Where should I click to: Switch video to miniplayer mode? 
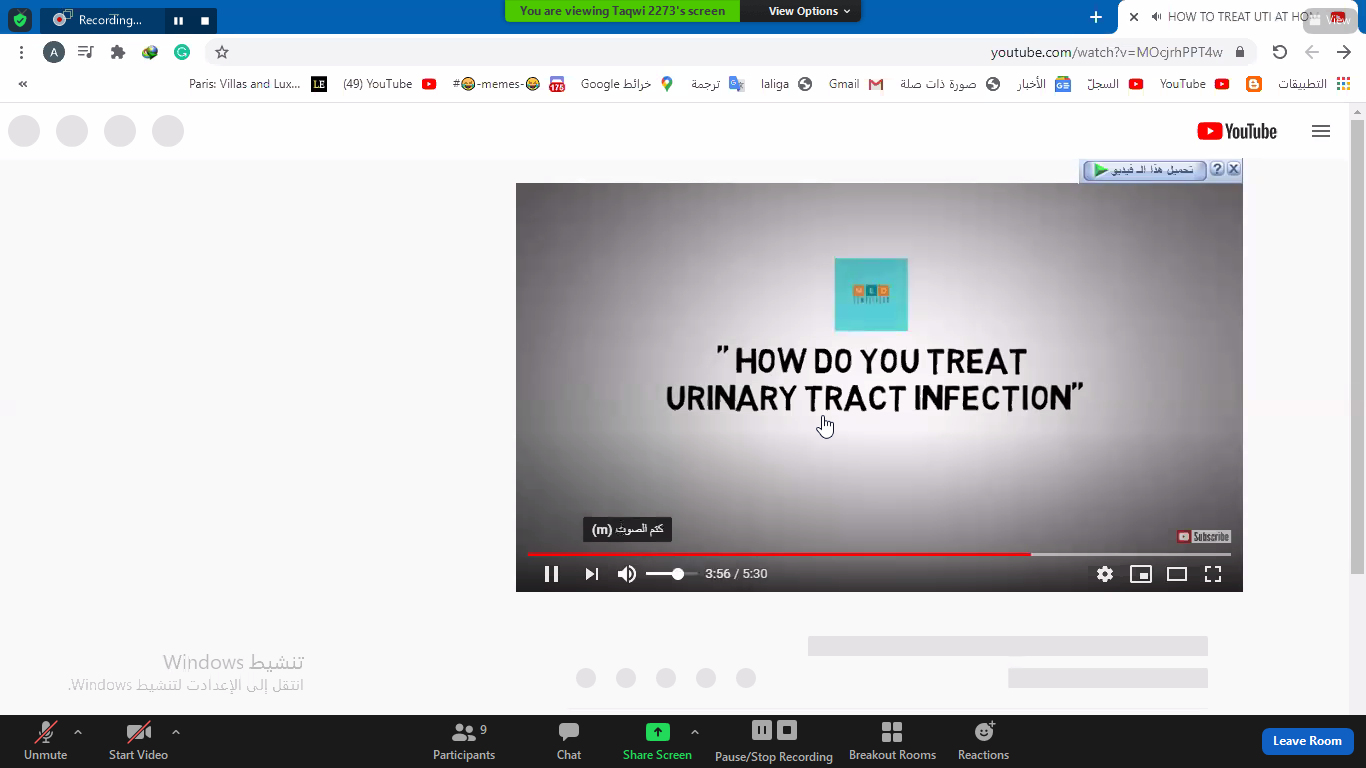1141,574
